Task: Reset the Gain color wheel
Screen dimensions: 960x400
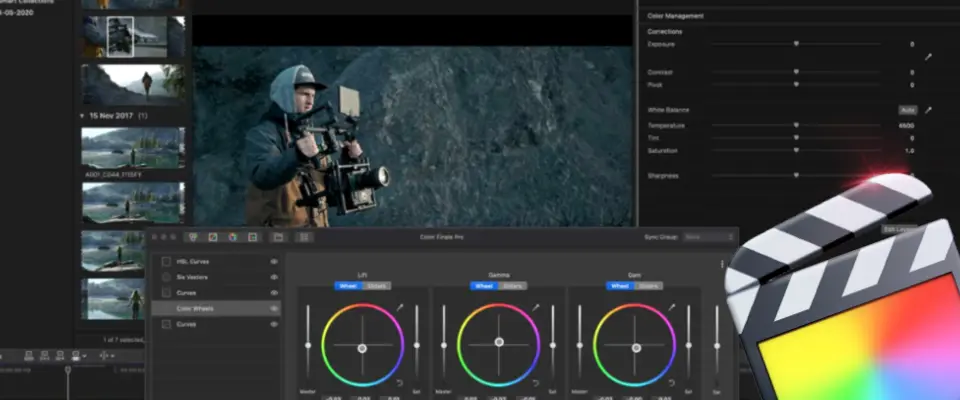Action: (671, 383)
